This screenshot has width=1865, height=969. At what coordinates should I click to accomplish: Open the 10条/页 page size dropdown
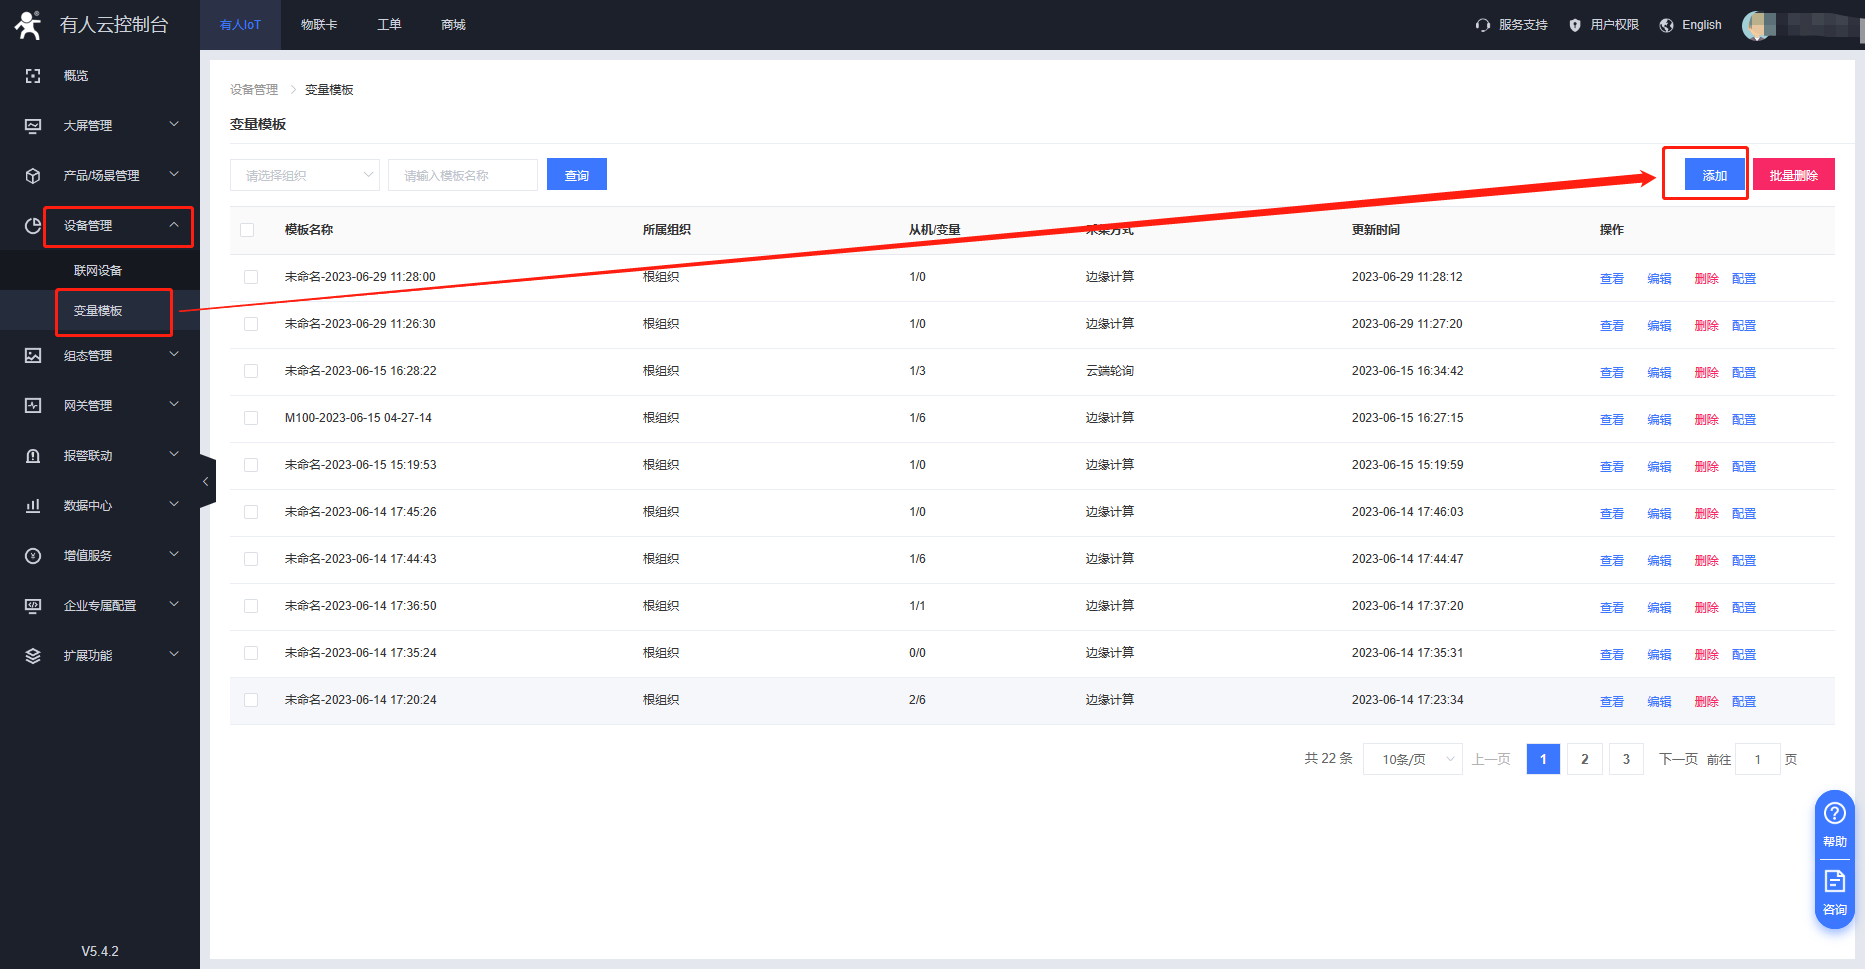coord(1412,760)
